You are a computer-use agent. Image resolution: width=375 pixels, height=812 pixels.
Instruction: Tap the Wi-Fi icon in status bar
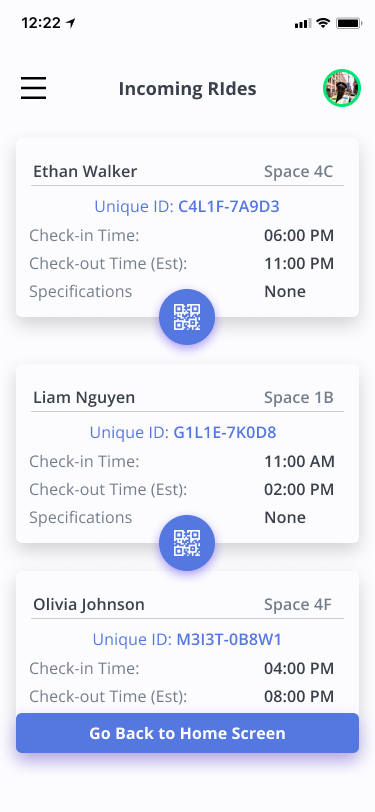pyautogui.click(x=323, y=23)
